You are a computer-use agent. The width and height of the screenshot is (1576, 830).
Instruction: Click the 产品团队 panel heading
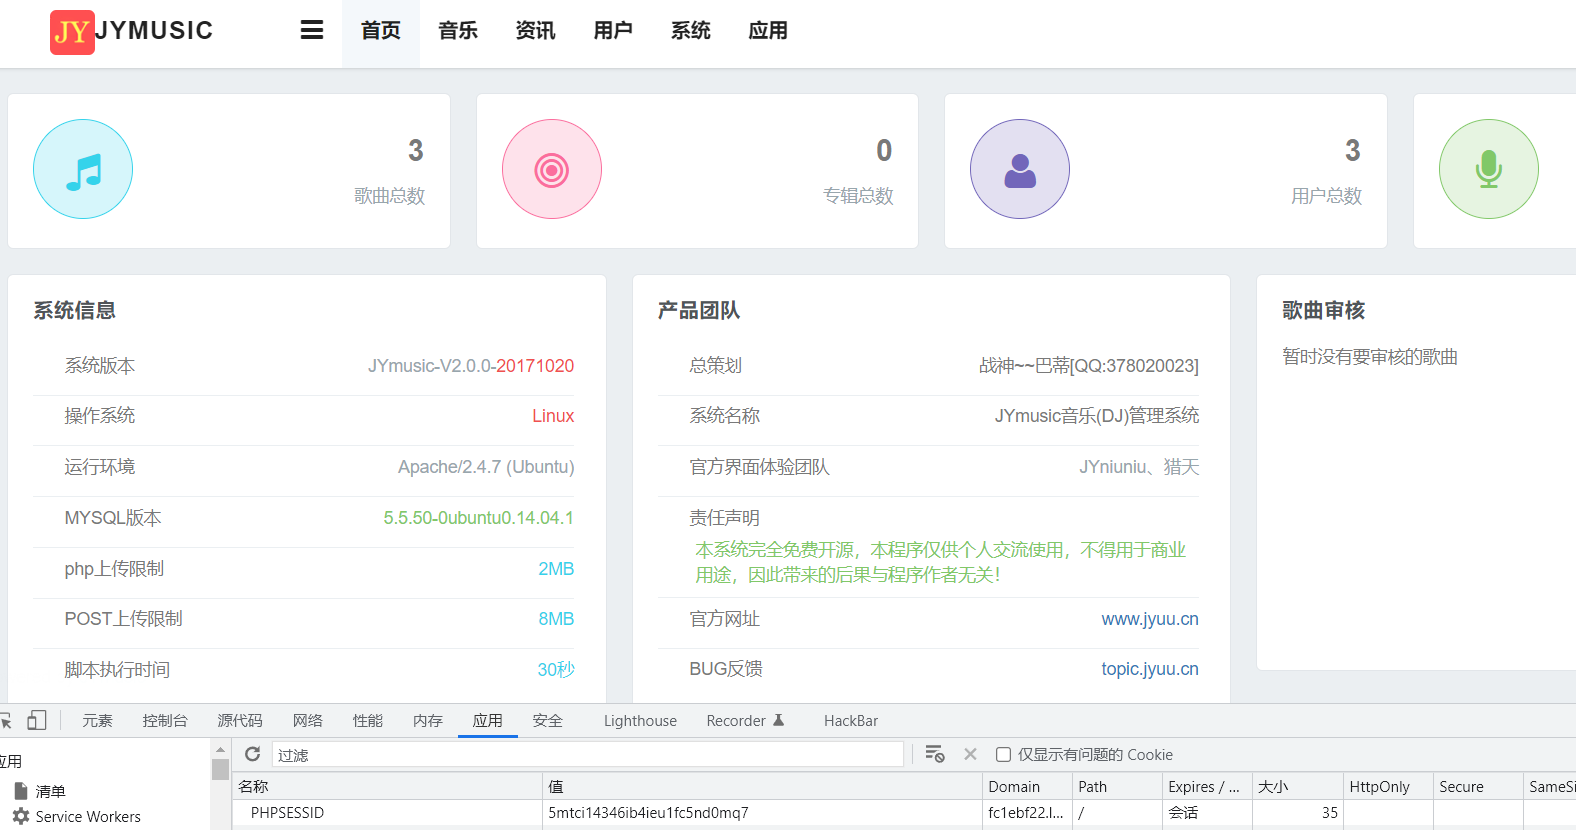[x=699, y=311]
